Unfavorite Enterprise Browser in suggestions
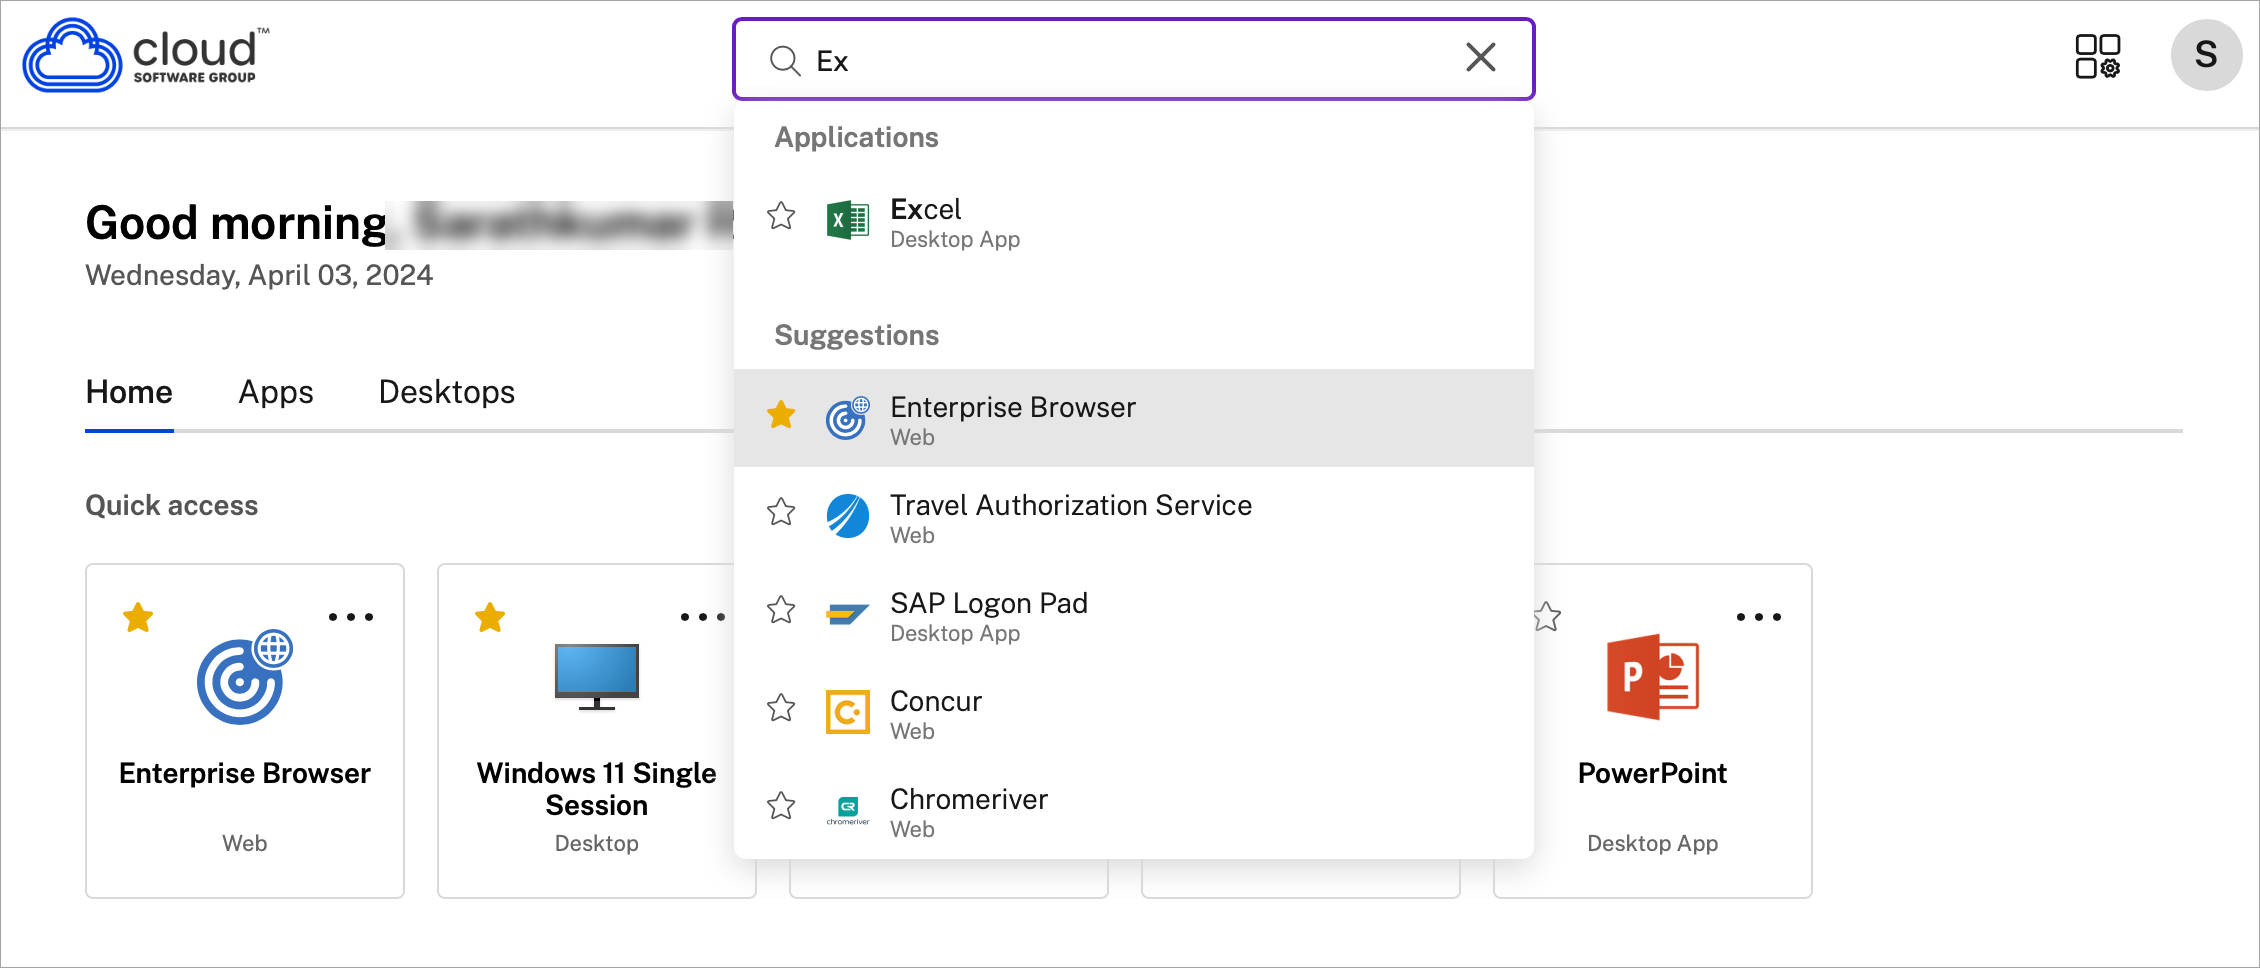The image size is (2260, 968). (x=781, y=414)
